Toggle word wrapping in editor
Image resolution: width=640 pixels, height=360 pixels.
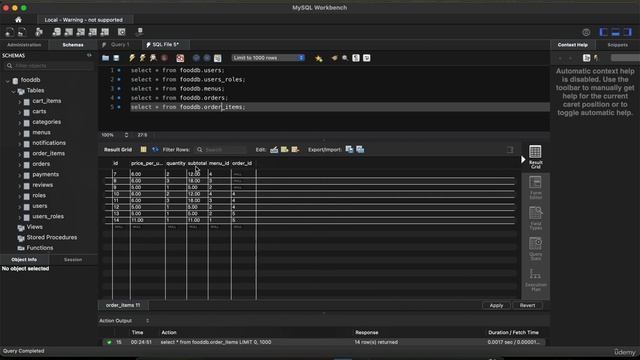click(367, 58)
